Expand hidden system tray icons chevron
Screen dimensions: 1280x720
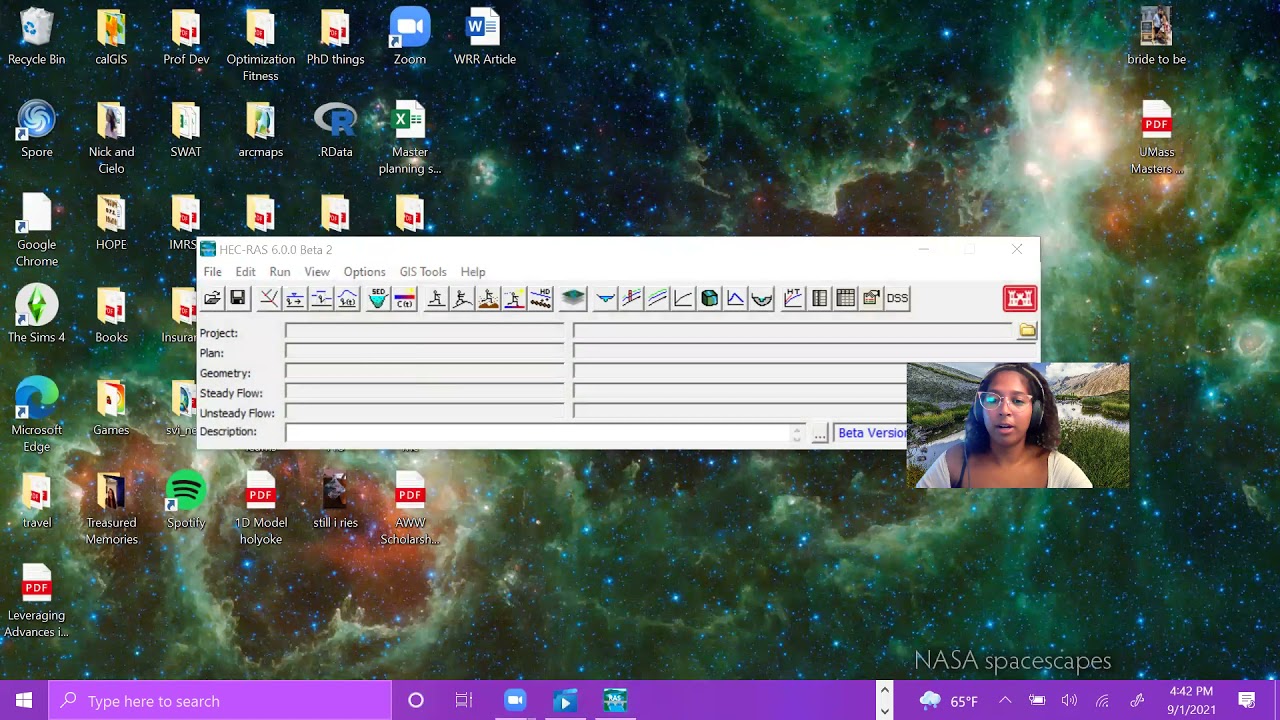click(1005, 701)
